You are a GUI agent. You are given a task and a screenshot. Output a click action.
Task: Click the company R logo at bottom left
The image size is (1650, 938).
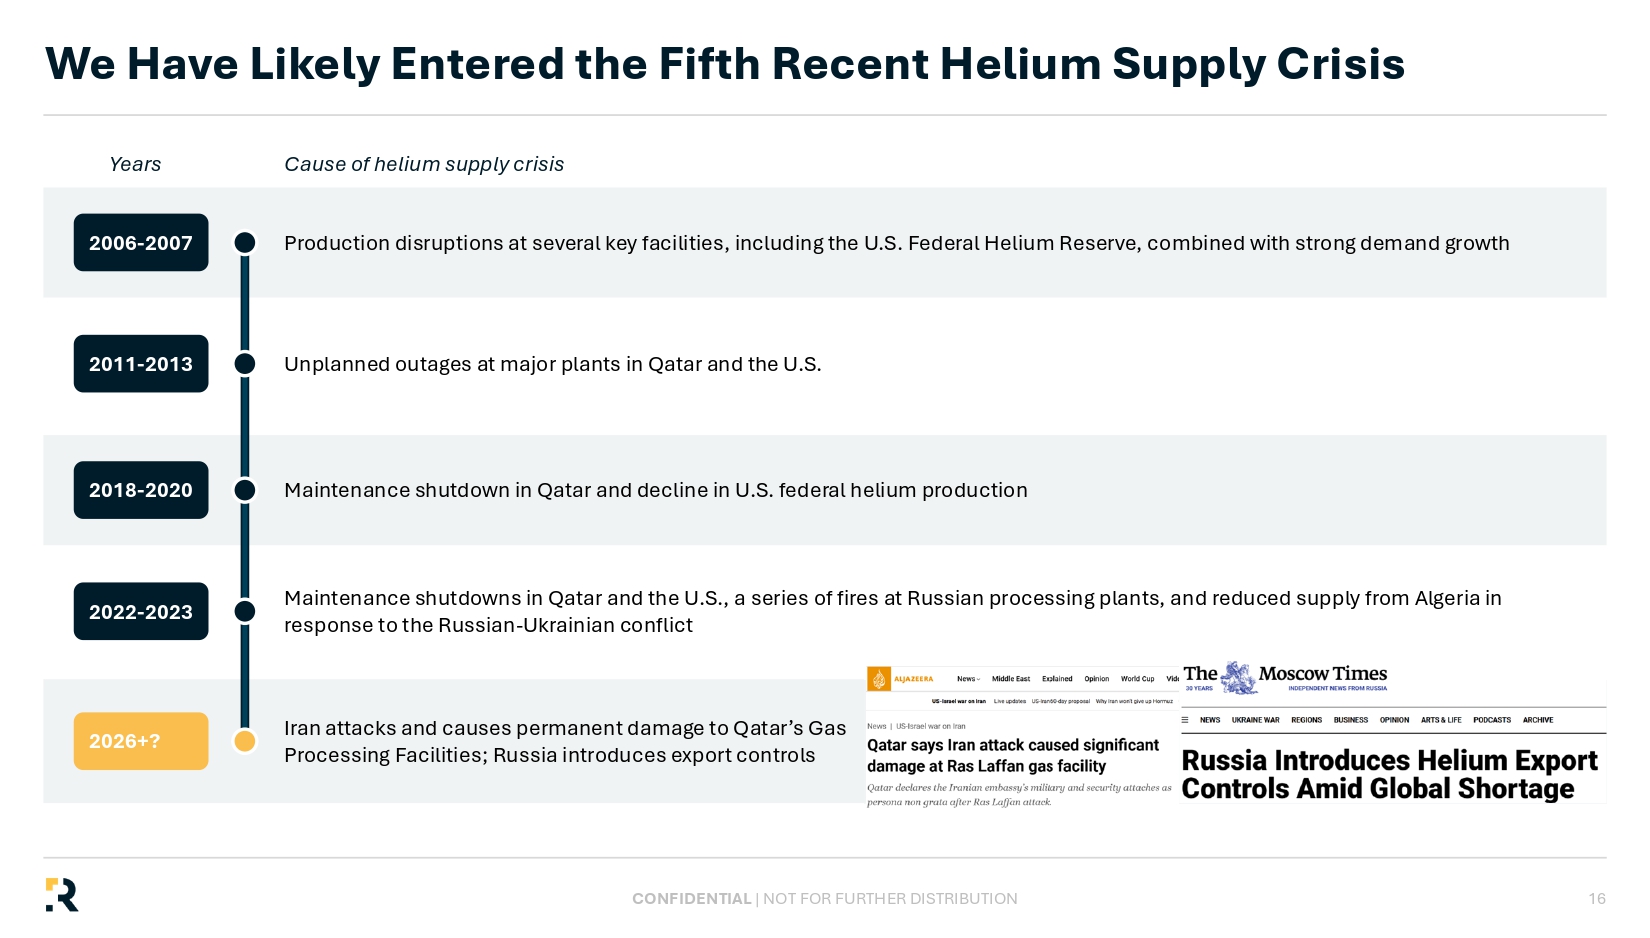point(62,895)
